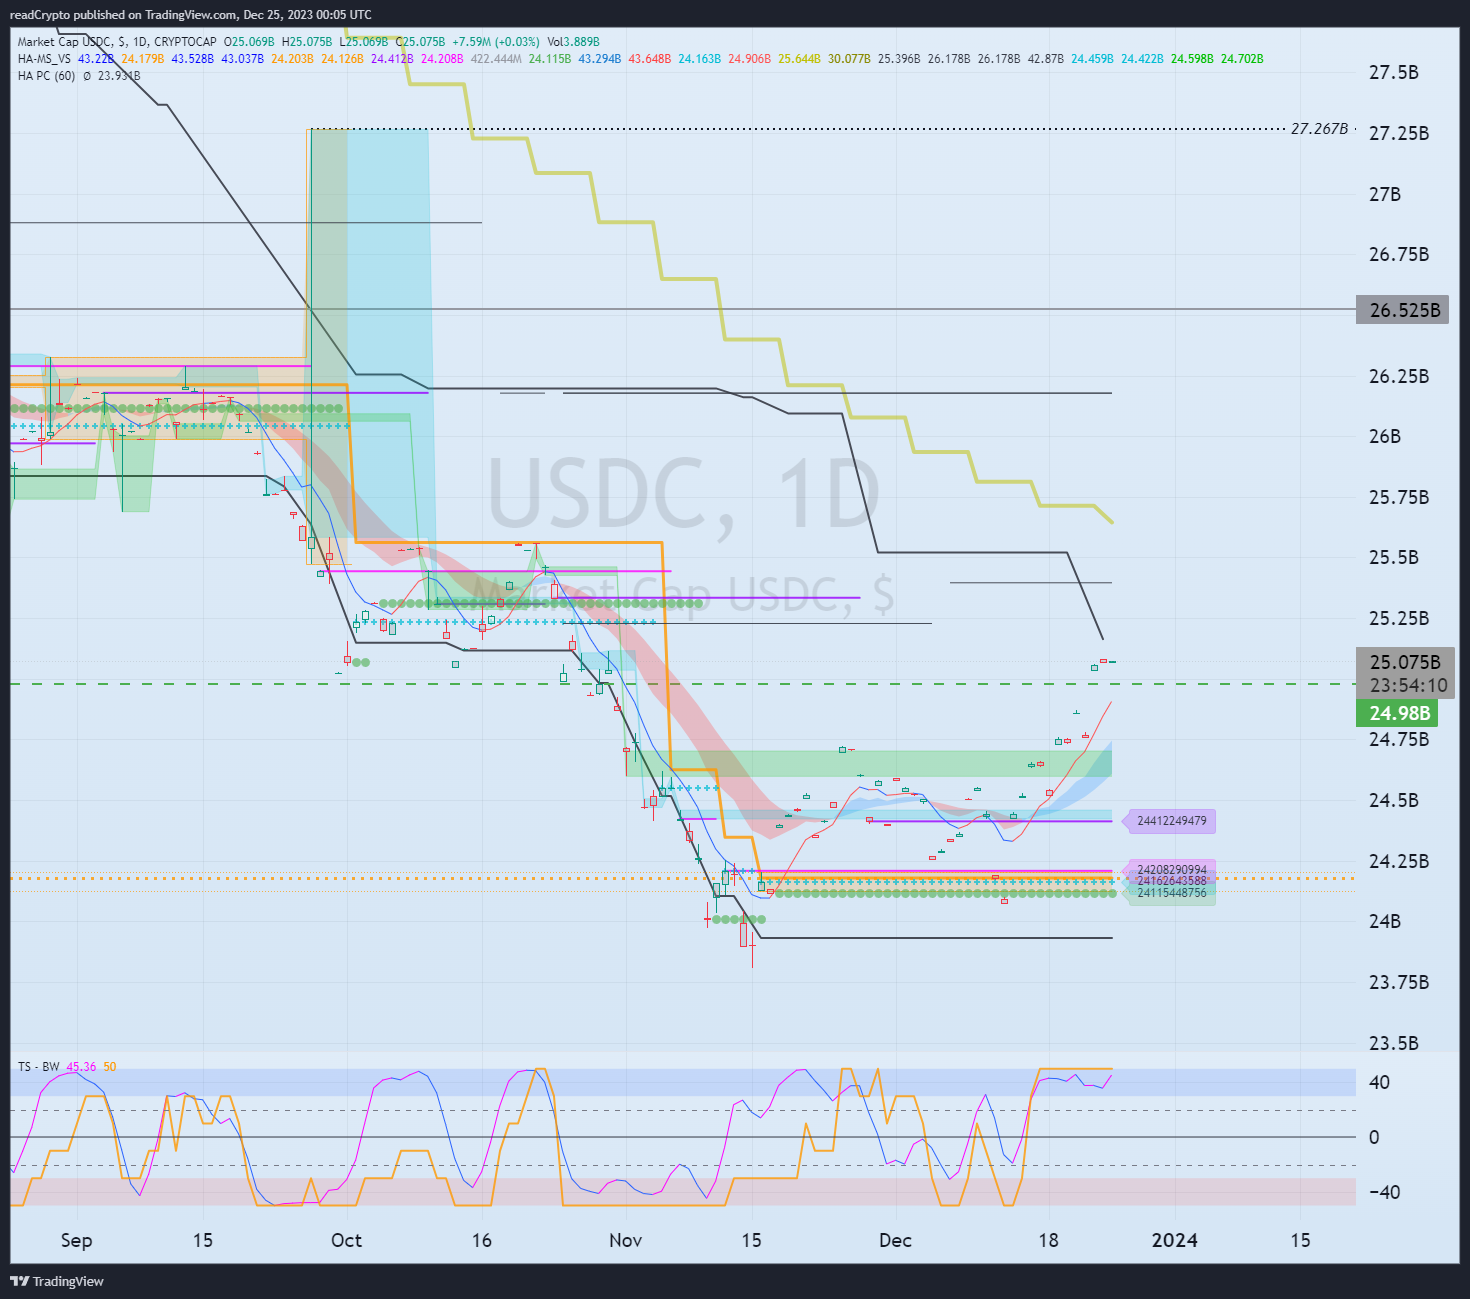Click the 'TS - BW' oscillator legend label
The width and height of the screenshot is (1470, 1299).
coord(39,1067)
